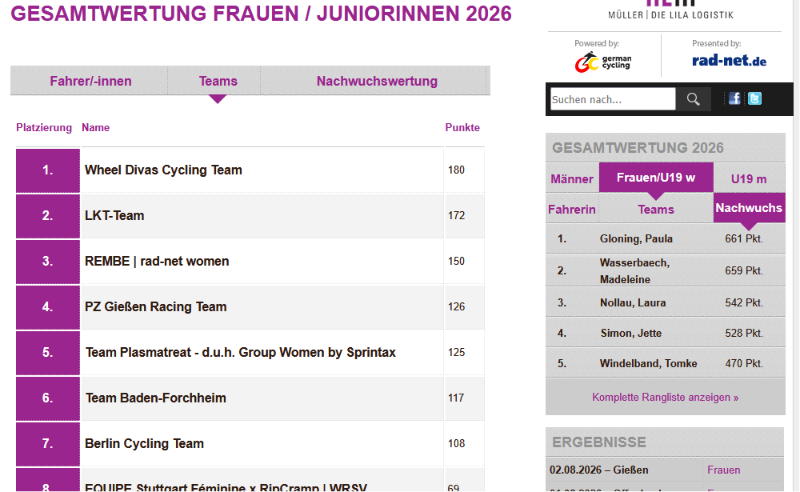The height and width of the screenshot is (492, 800).
Task: Click REMBE | rad-net women name
Action: (157, 261)
